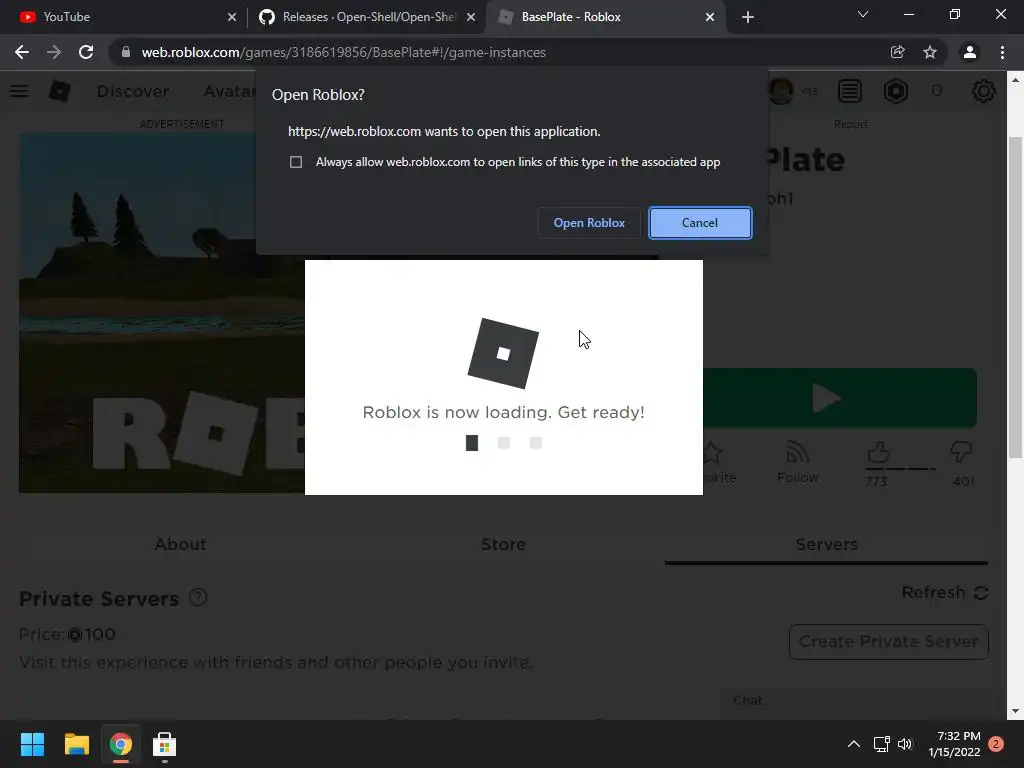Switch to the YouTube tab
The image size is (1024, 768).
(x=124, y=17)
